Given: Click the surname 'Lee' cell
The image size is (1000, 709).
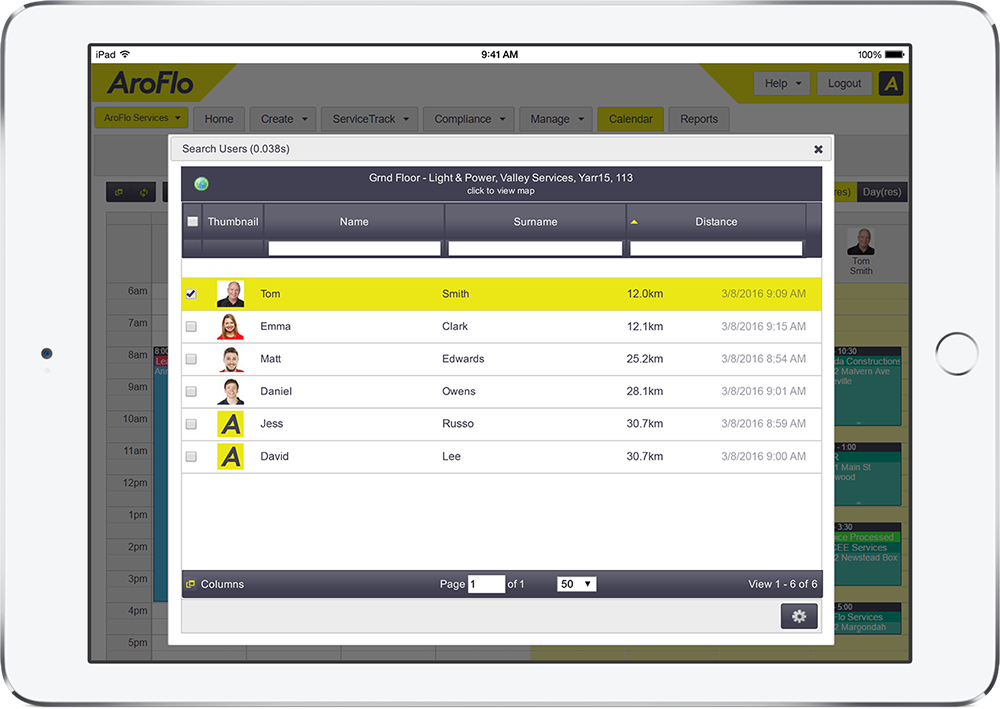Looking at the screenshot, I should tap(451, 457).
